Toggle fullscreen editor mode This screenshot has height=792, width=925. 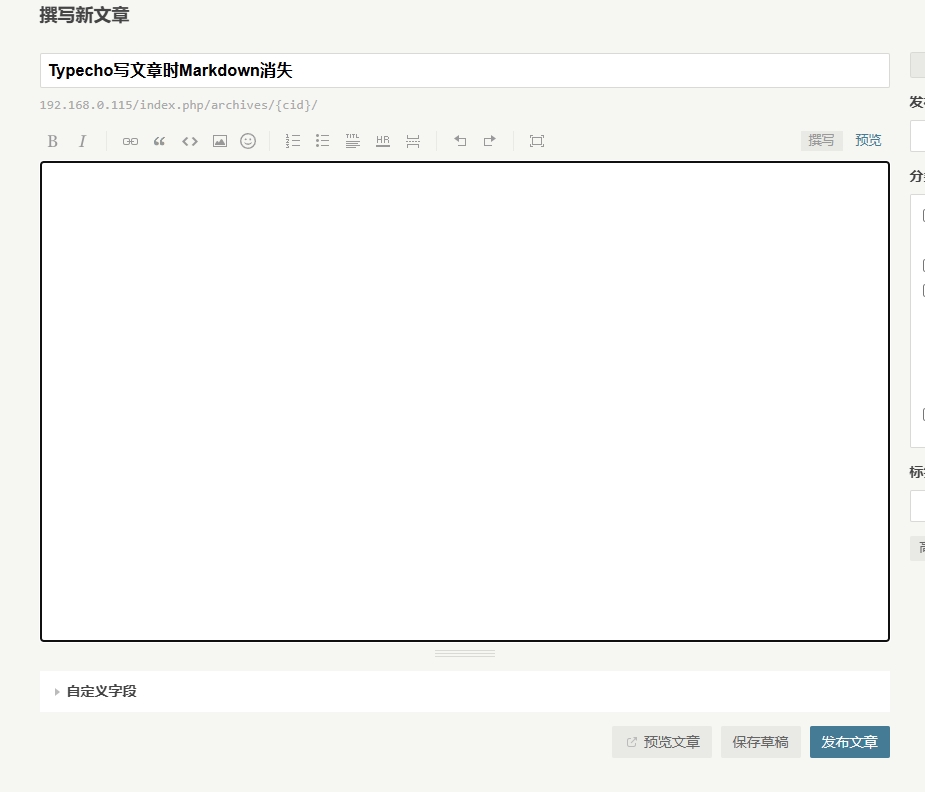click(537, 141)
